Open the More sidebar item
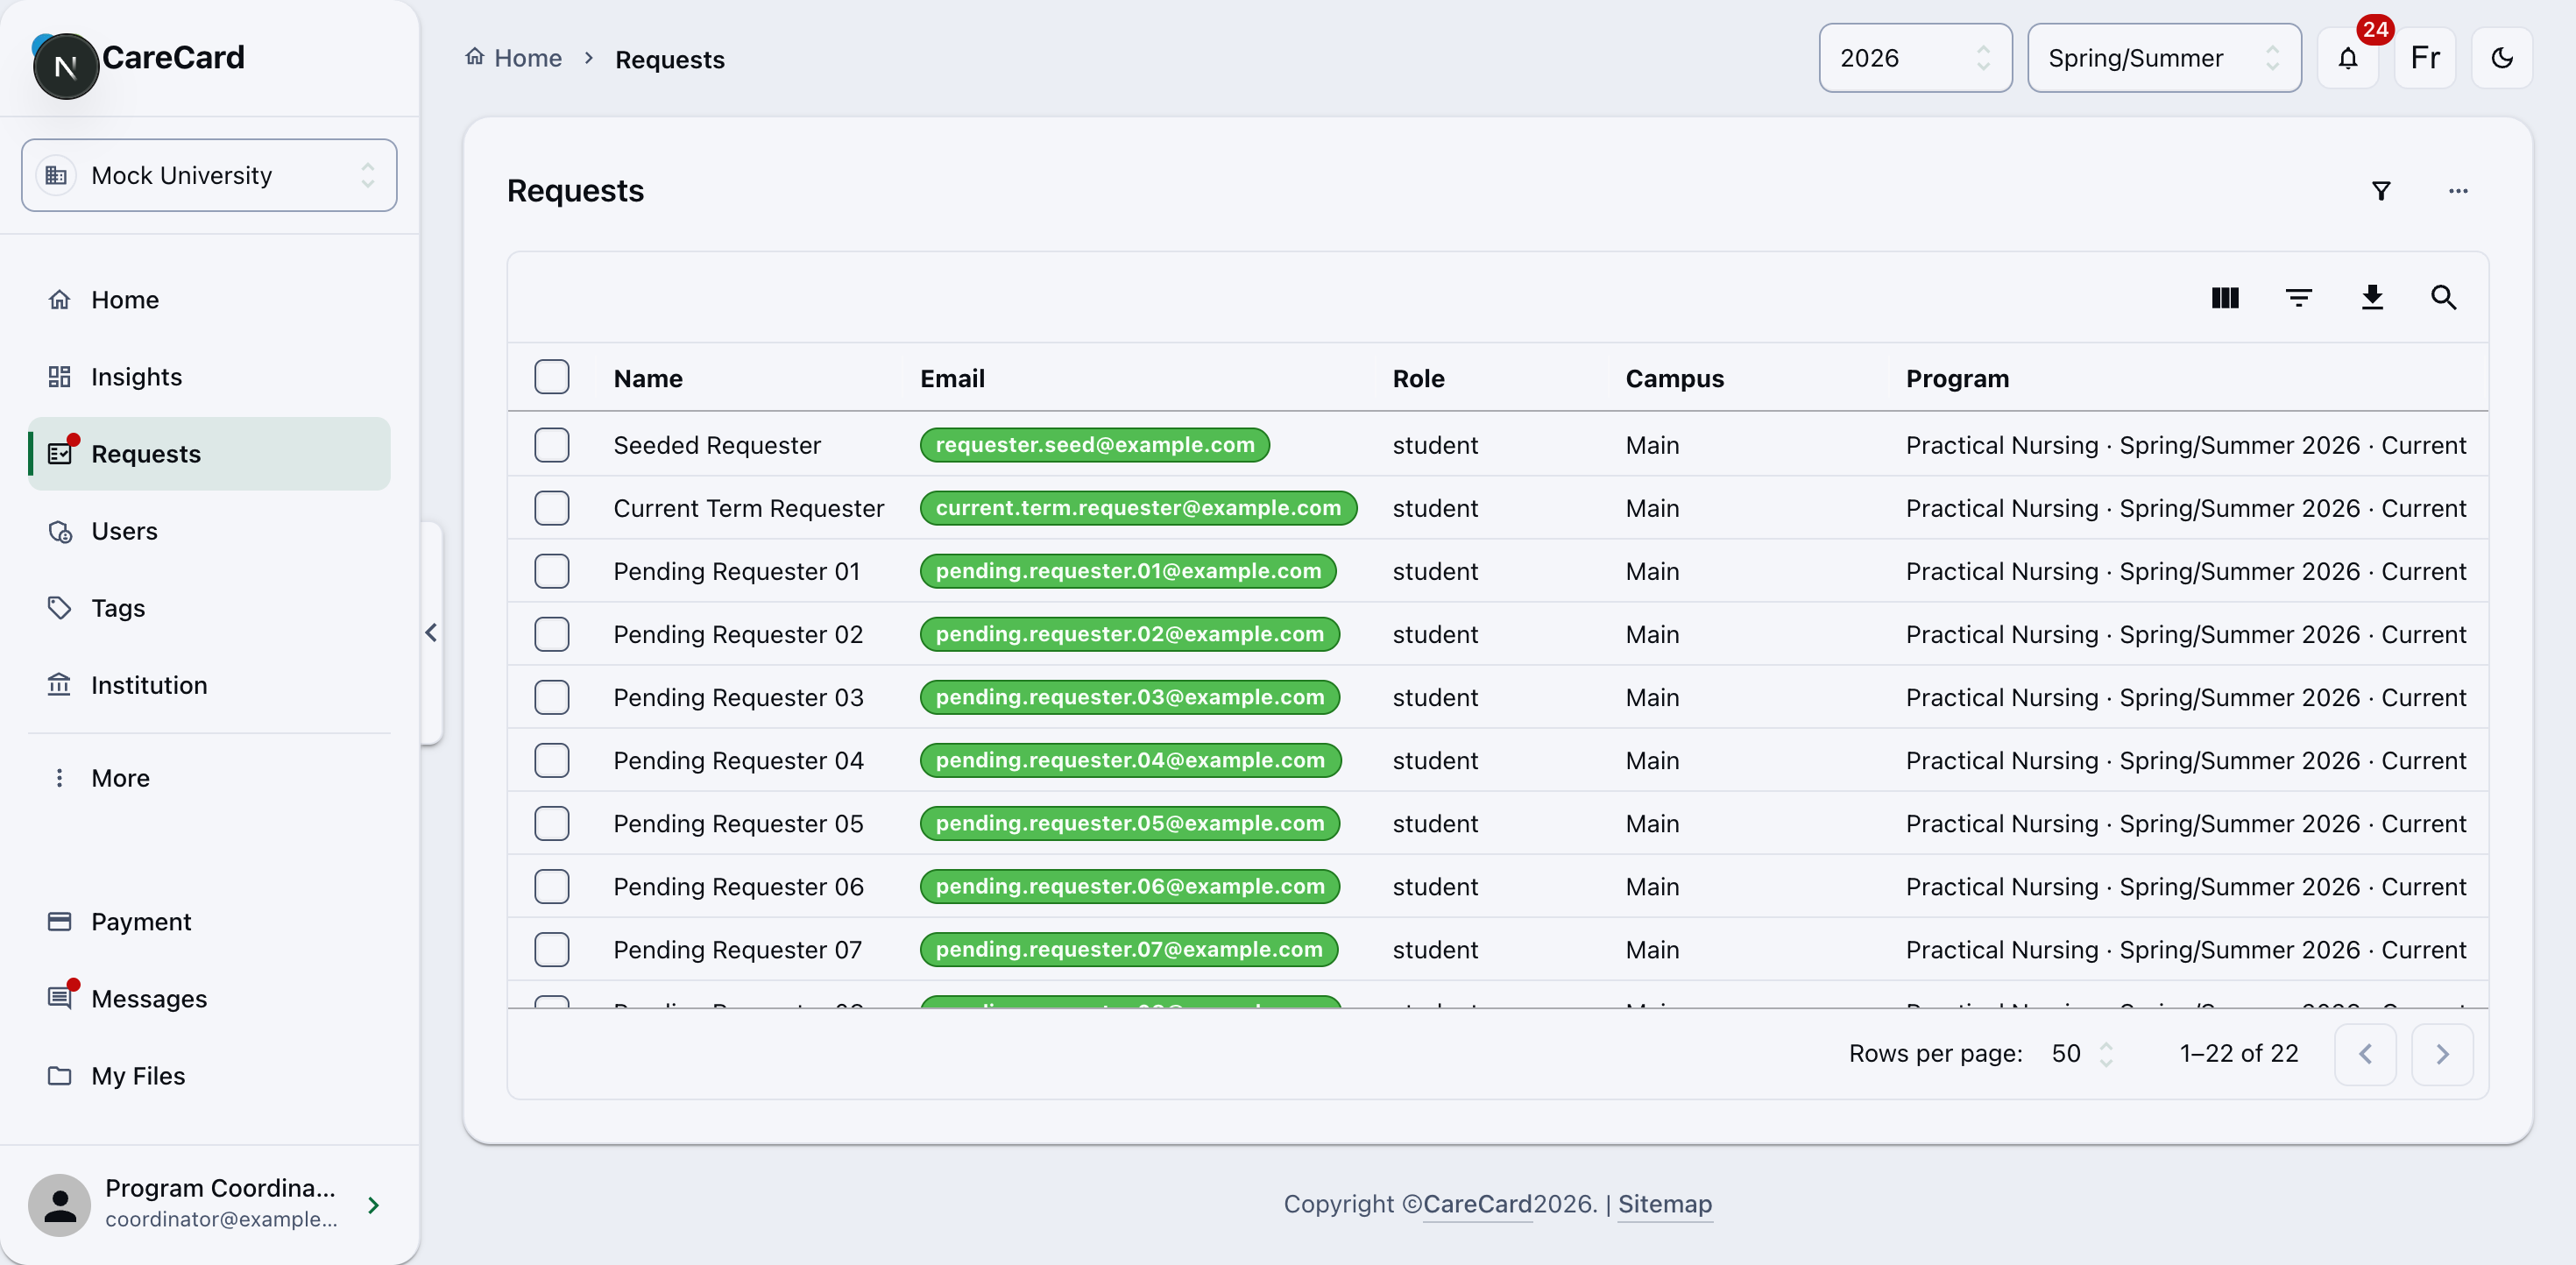 pos(209,778)
